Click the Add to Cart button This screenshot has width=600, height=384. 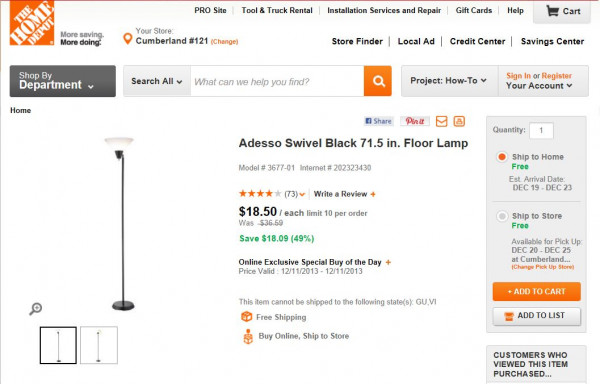536,291
